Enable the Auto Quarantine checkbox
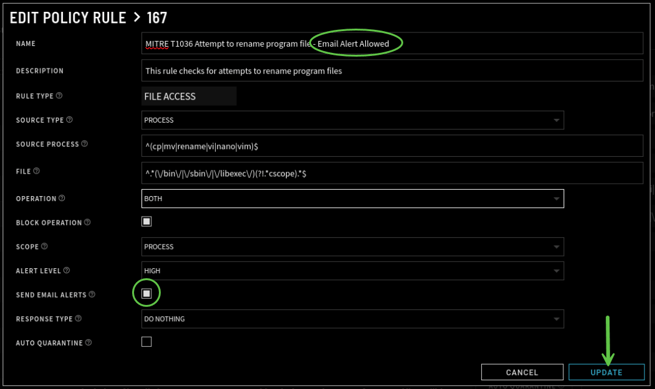The width and height of the screenshot is (655, 389). click(146, 342)
